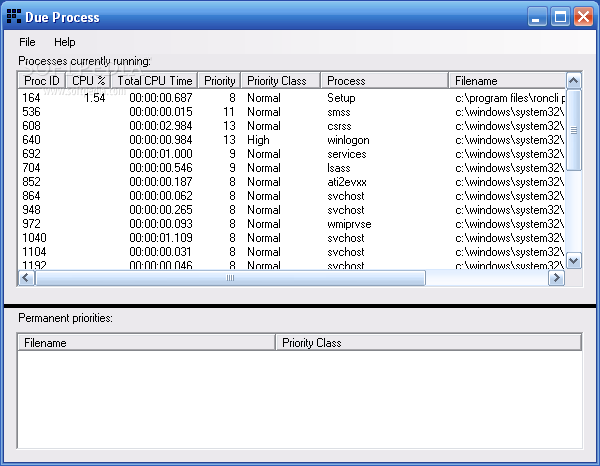Sort by the Process column header
600x466 pixels.
[x=385, y=81]
